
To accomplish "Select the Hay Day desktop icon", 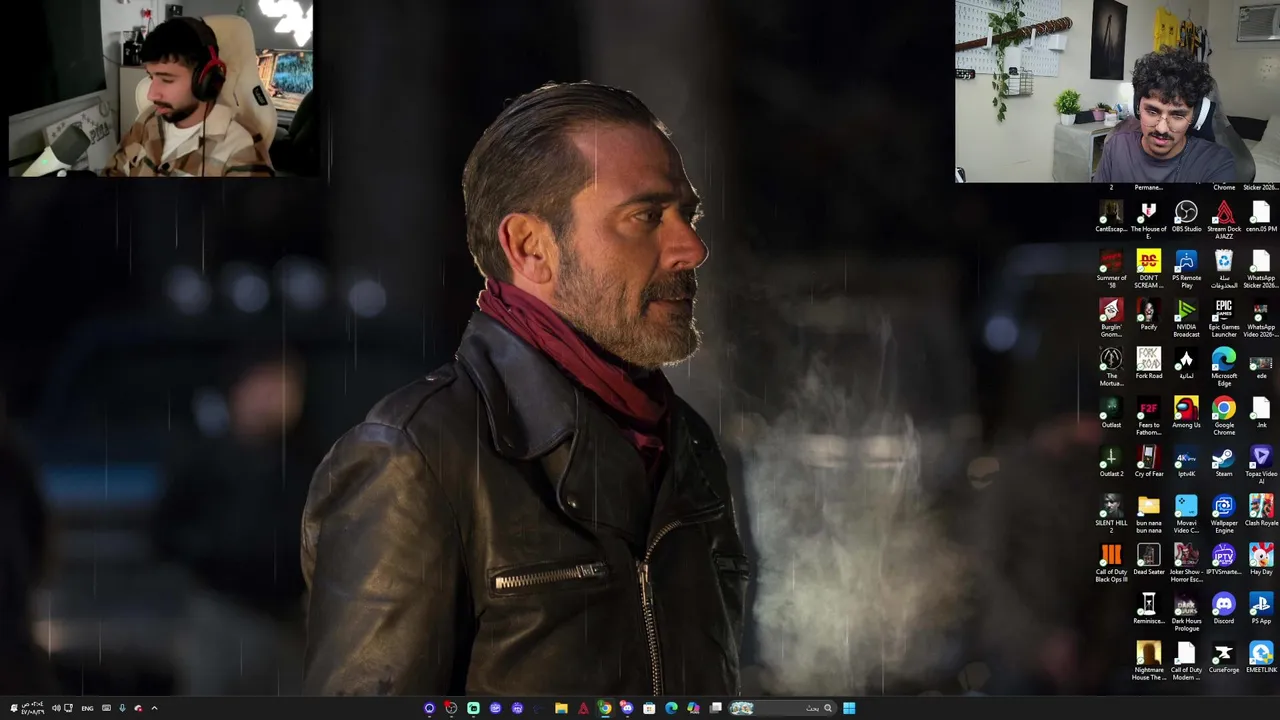I will coord(1261,560).
